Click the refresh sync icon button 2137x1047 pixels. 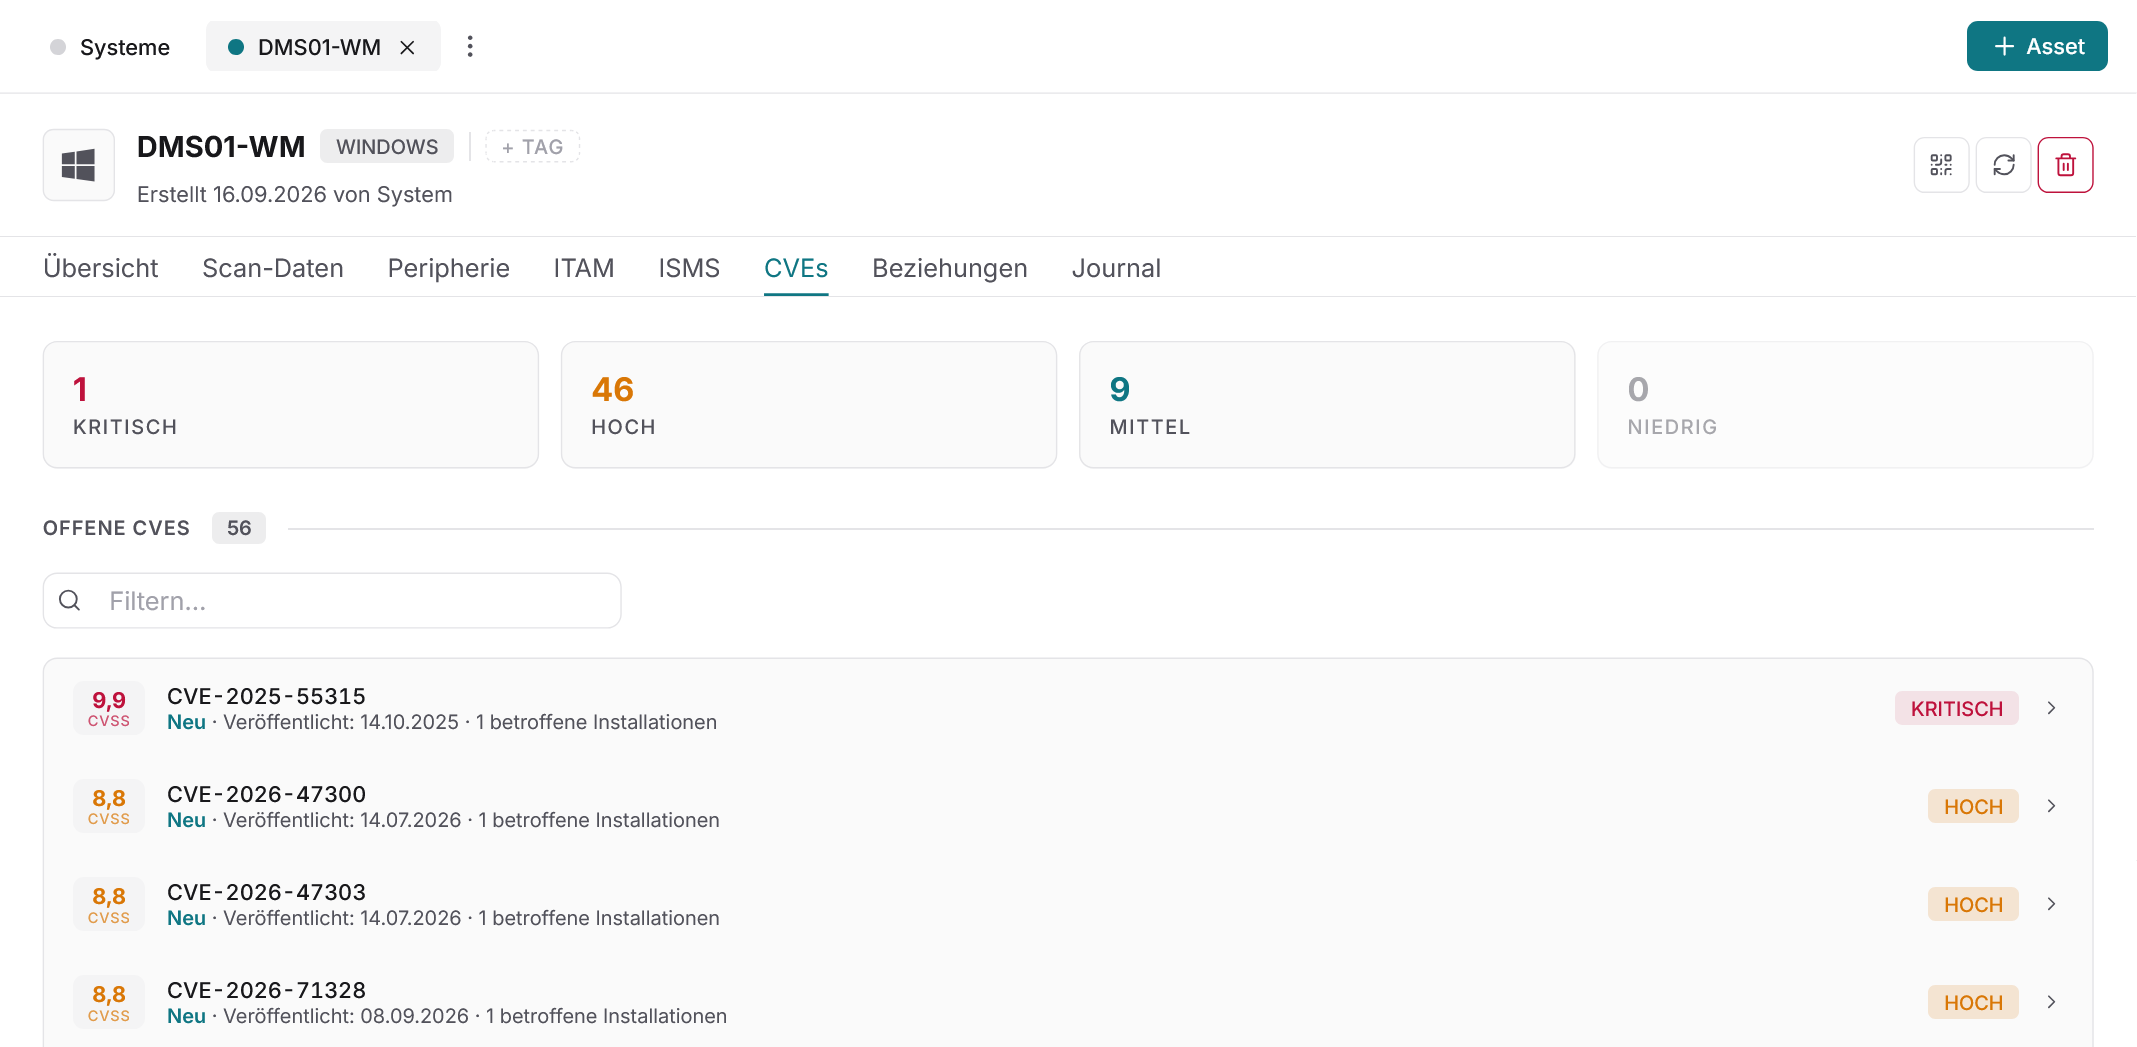coord(2003,165)
